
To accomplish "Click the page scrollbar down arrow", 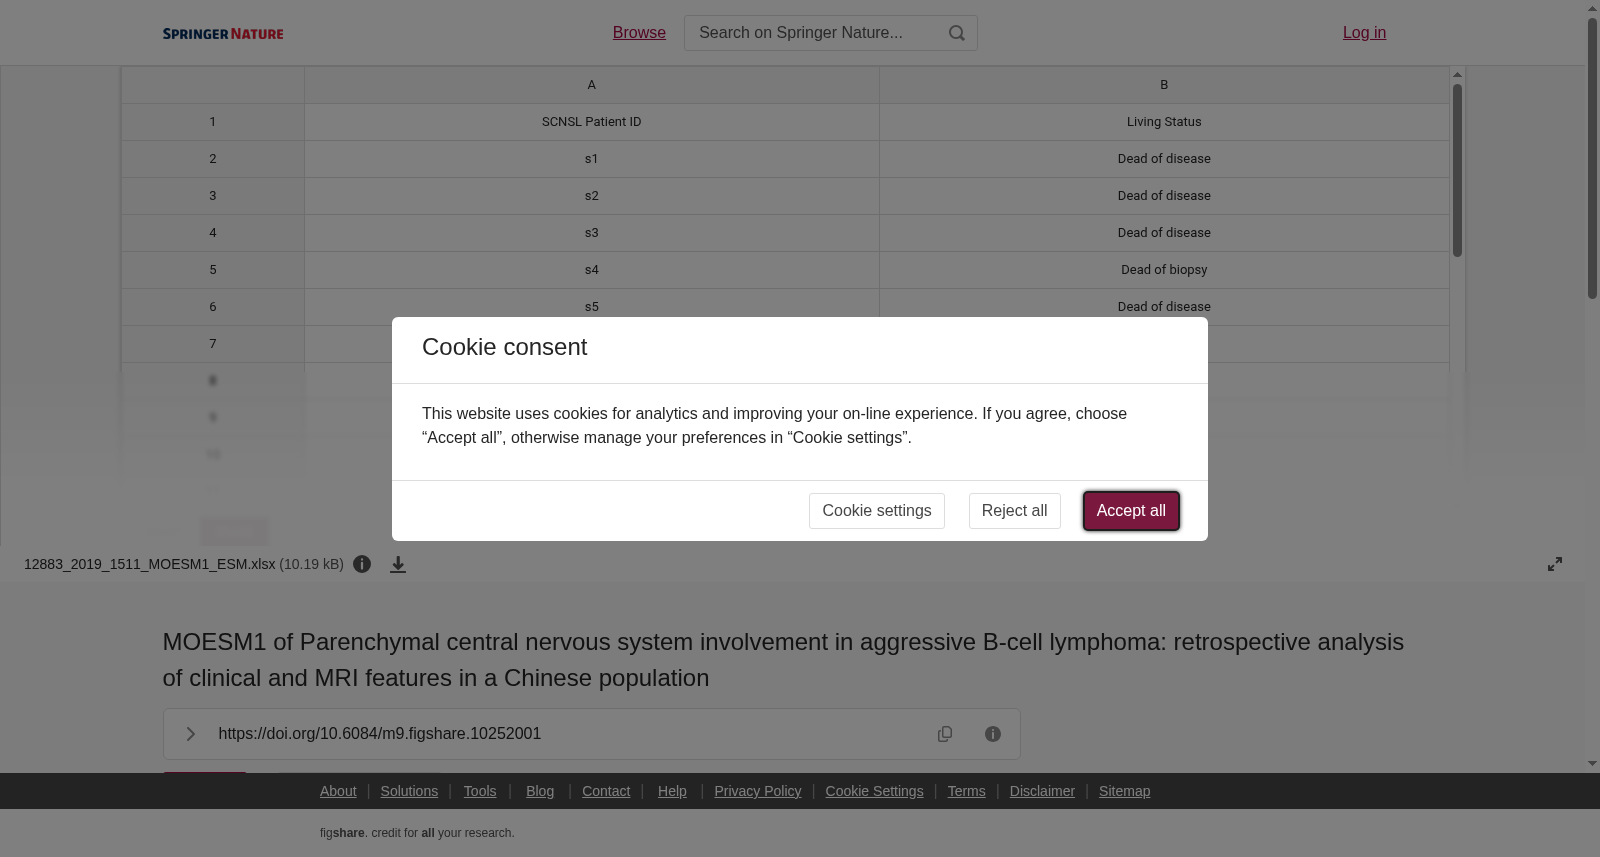I will point(1592,764).
